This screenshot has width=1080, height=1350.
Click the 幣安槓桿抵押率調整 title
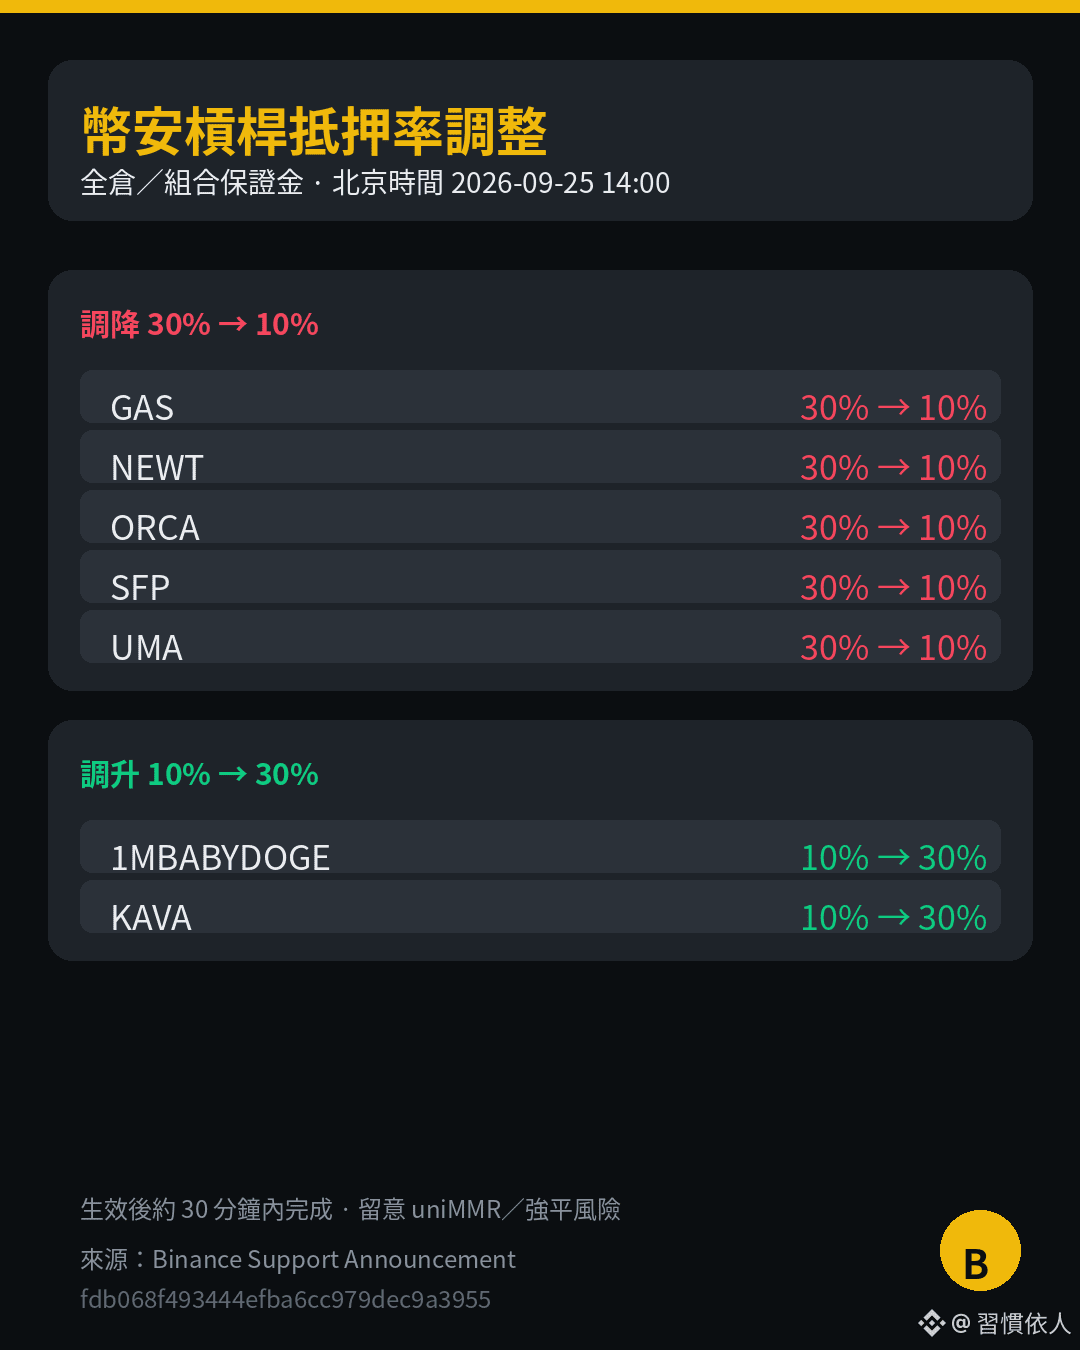click(x=314, y=131)
